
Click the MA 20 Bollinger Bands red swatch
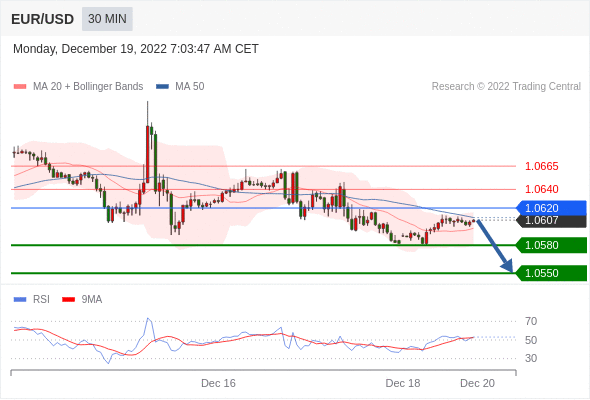tap(20, 87)
